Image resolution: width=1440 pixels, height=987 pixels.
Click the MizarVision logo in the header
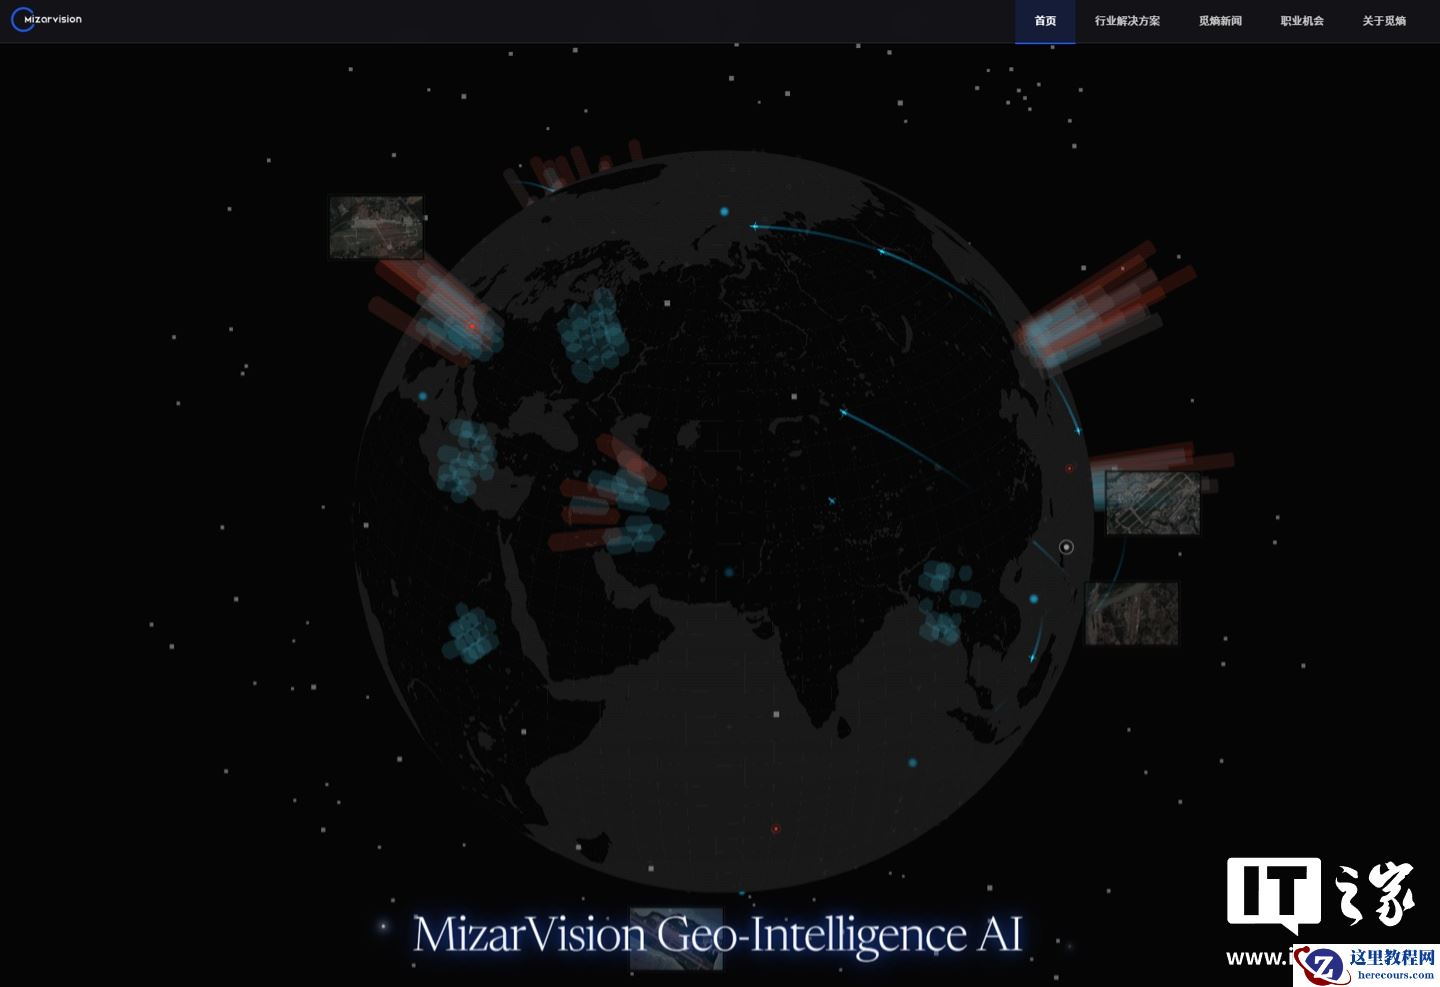[47, 19]
